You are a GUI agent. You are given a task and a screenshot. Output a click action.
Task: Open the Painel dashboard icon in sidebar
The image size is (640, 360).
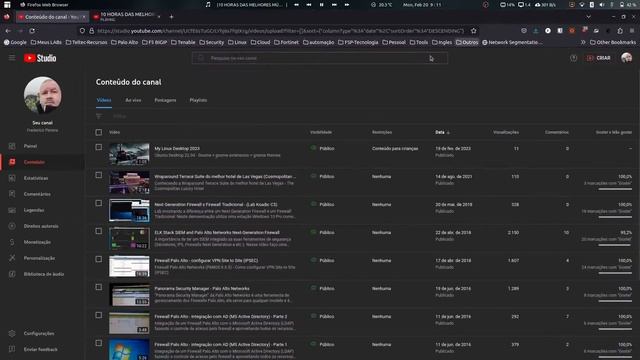click(x=12, y=146)
